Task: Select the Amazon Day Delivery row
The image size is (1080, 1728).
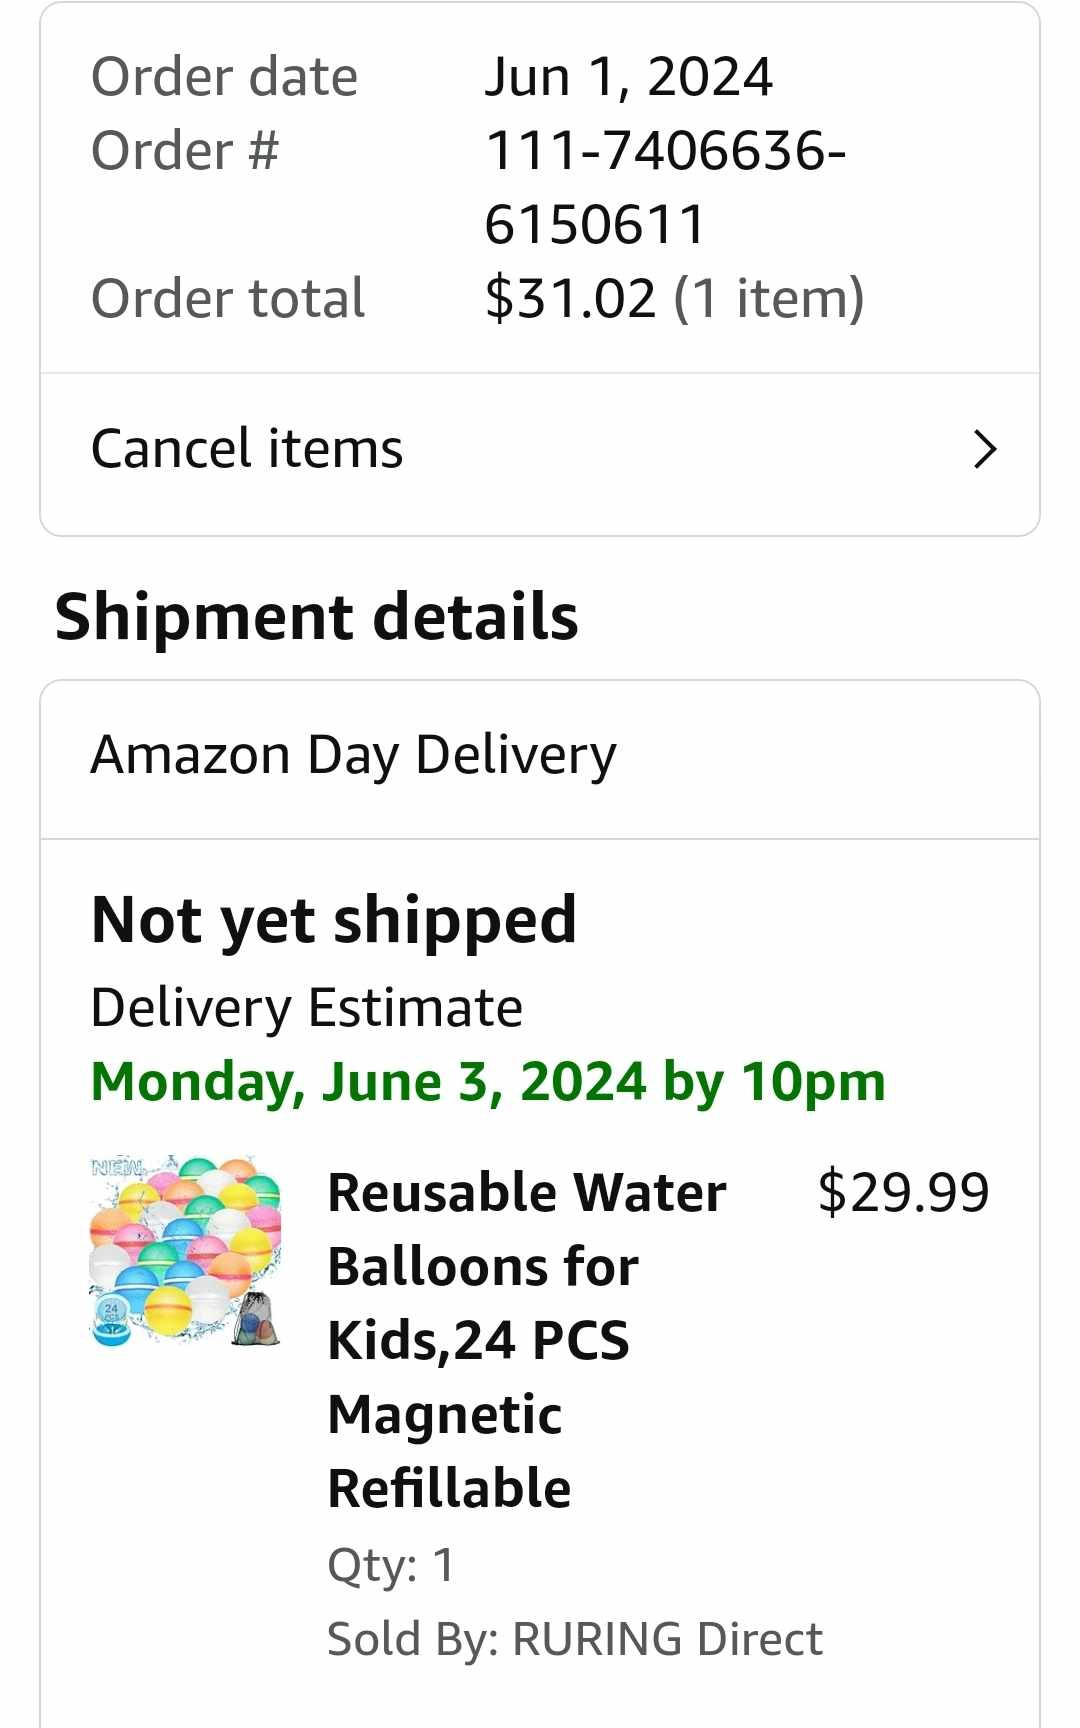Action: point(353,755)
